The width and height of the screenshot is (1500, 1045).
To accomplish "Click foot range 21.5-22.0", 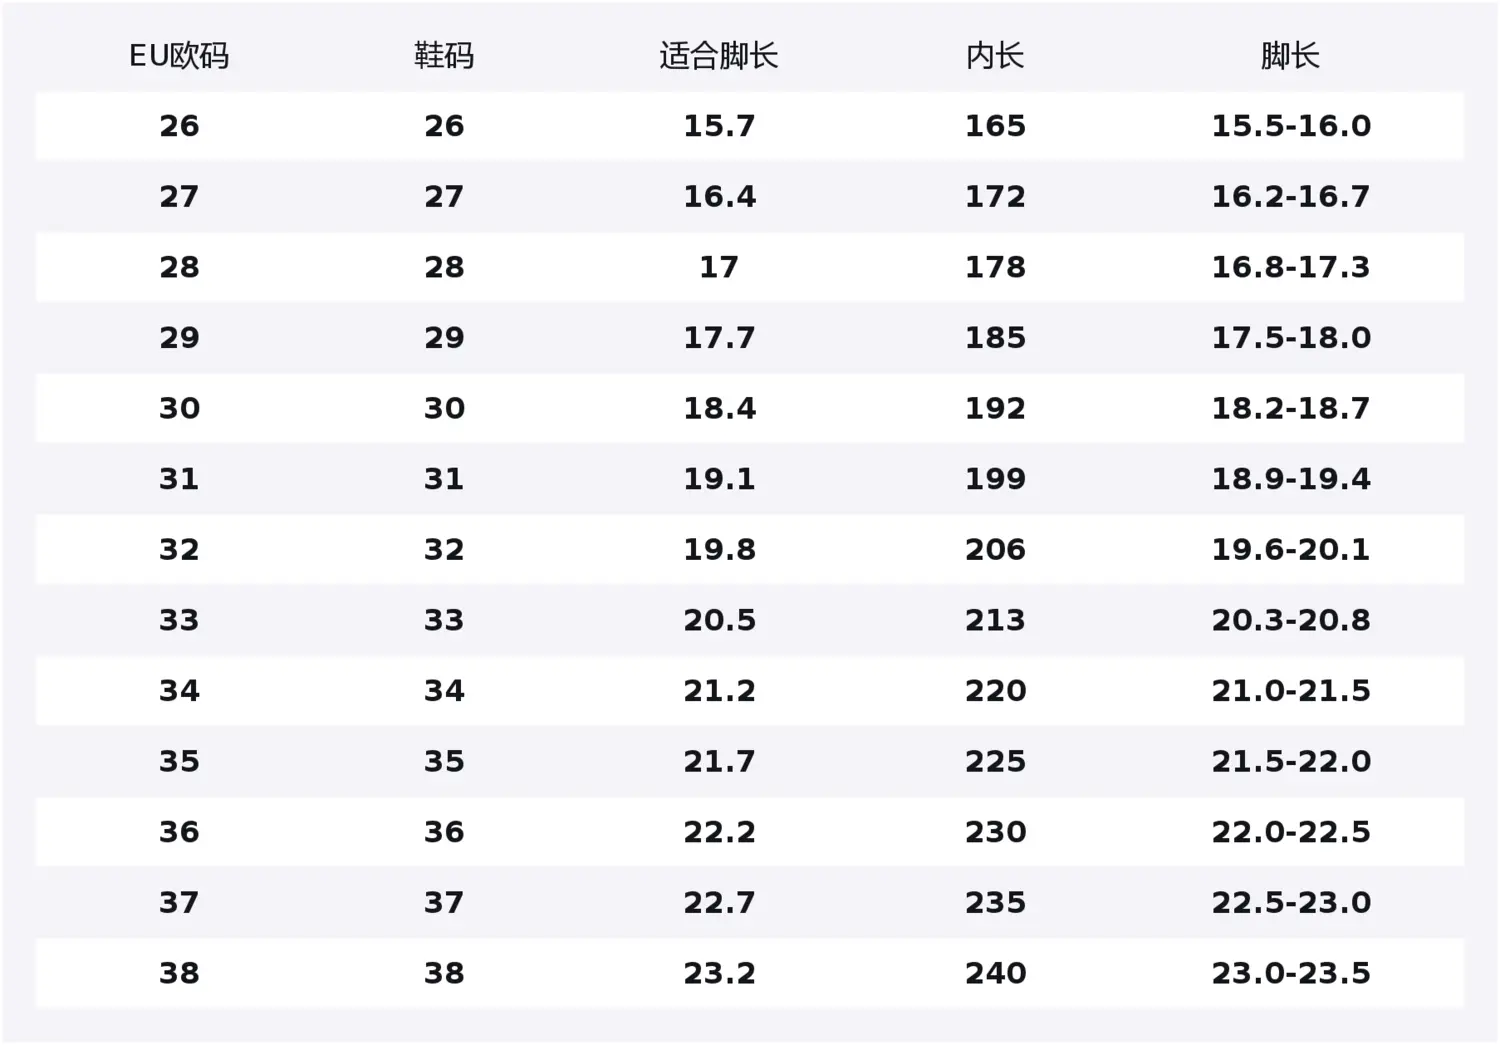I will click(1291, 761).
